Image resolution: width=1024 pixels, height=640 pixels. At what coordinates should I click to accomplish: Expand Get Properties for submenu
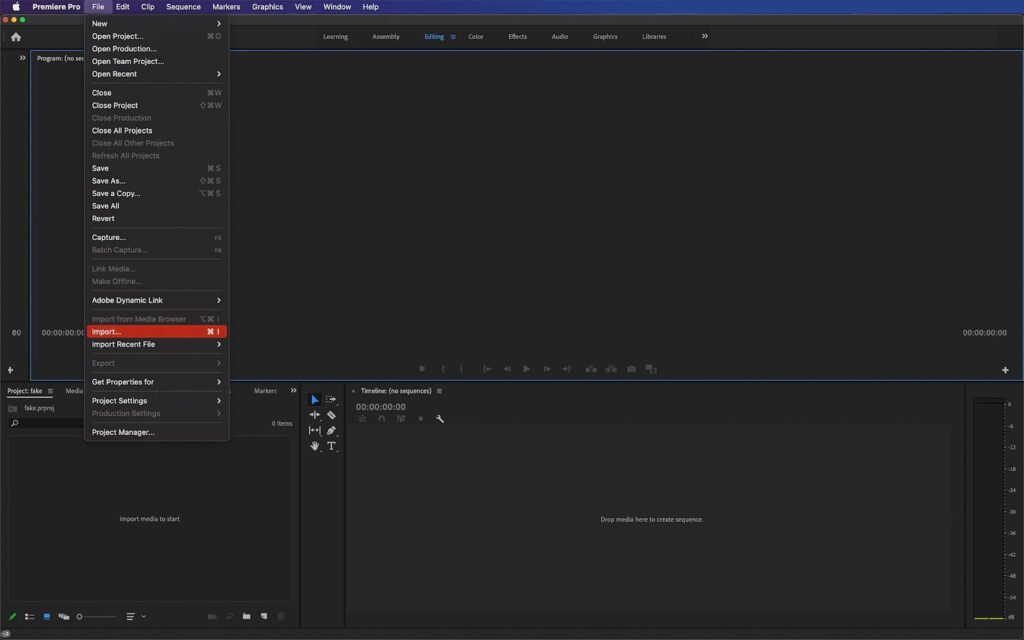pyautogui.click(x=156, y=382)
